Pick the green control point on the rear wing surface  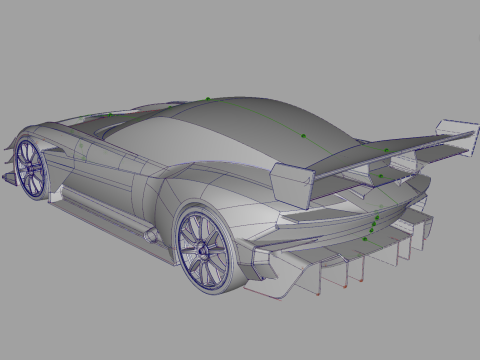pyautogui.click(x=386, y=150)
